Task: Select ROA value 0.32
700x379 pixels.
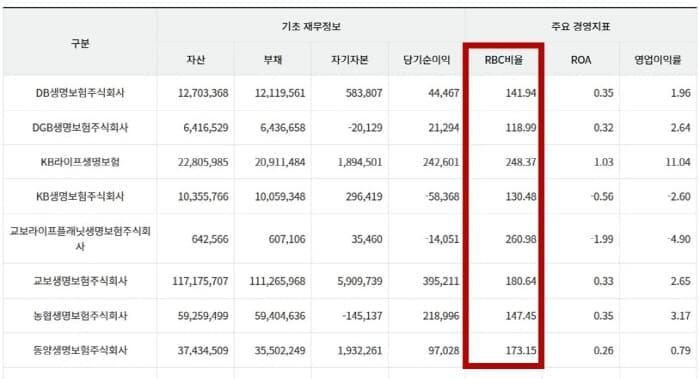Action: (604, 128)
